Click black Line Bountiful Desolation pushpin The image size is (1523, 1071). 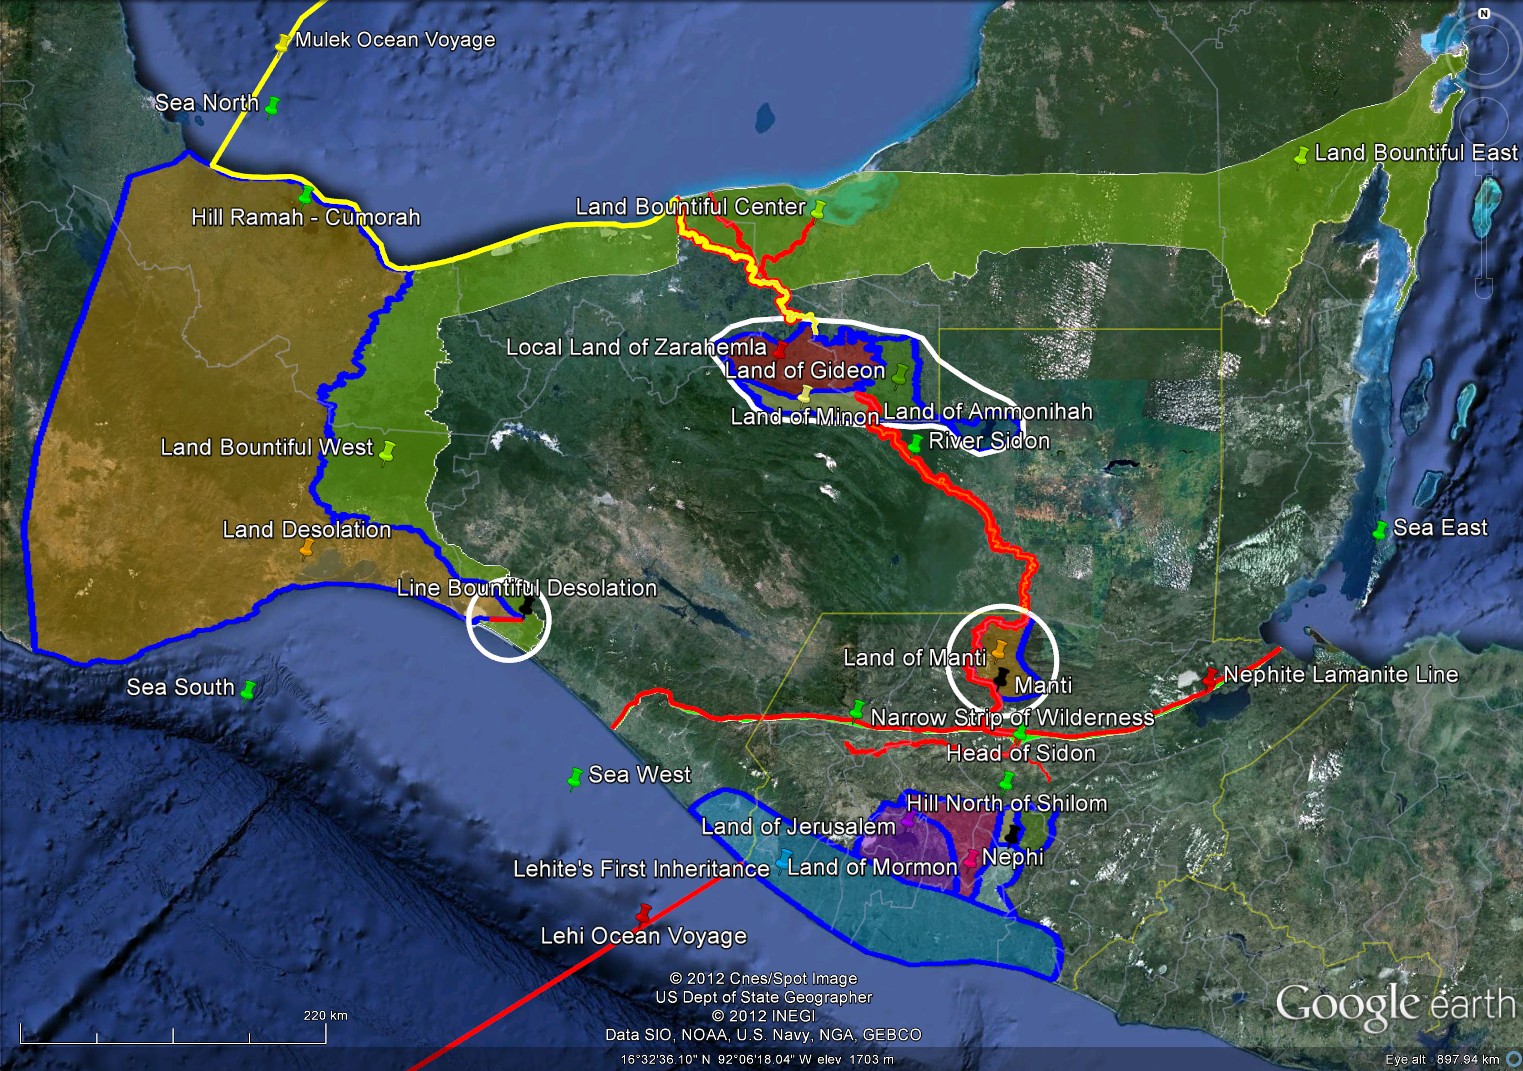[527, 606]
